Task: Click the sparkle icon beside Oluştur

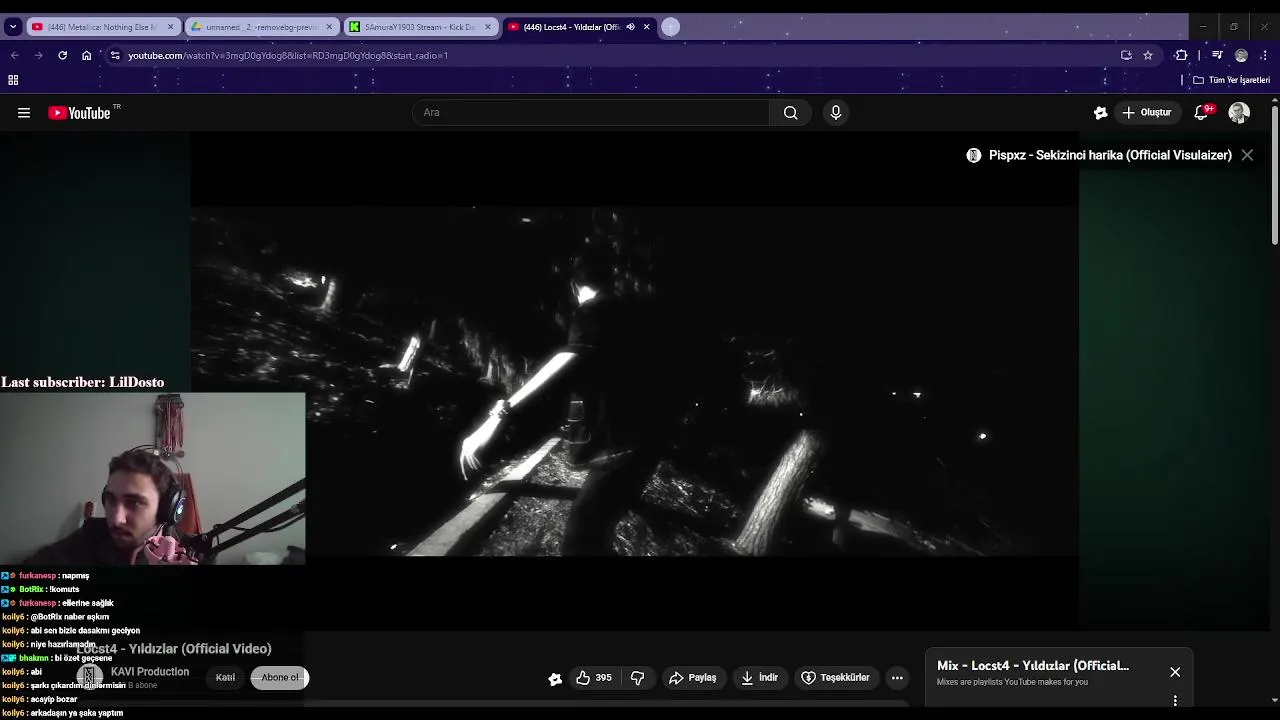Action: click(1101, 113)
